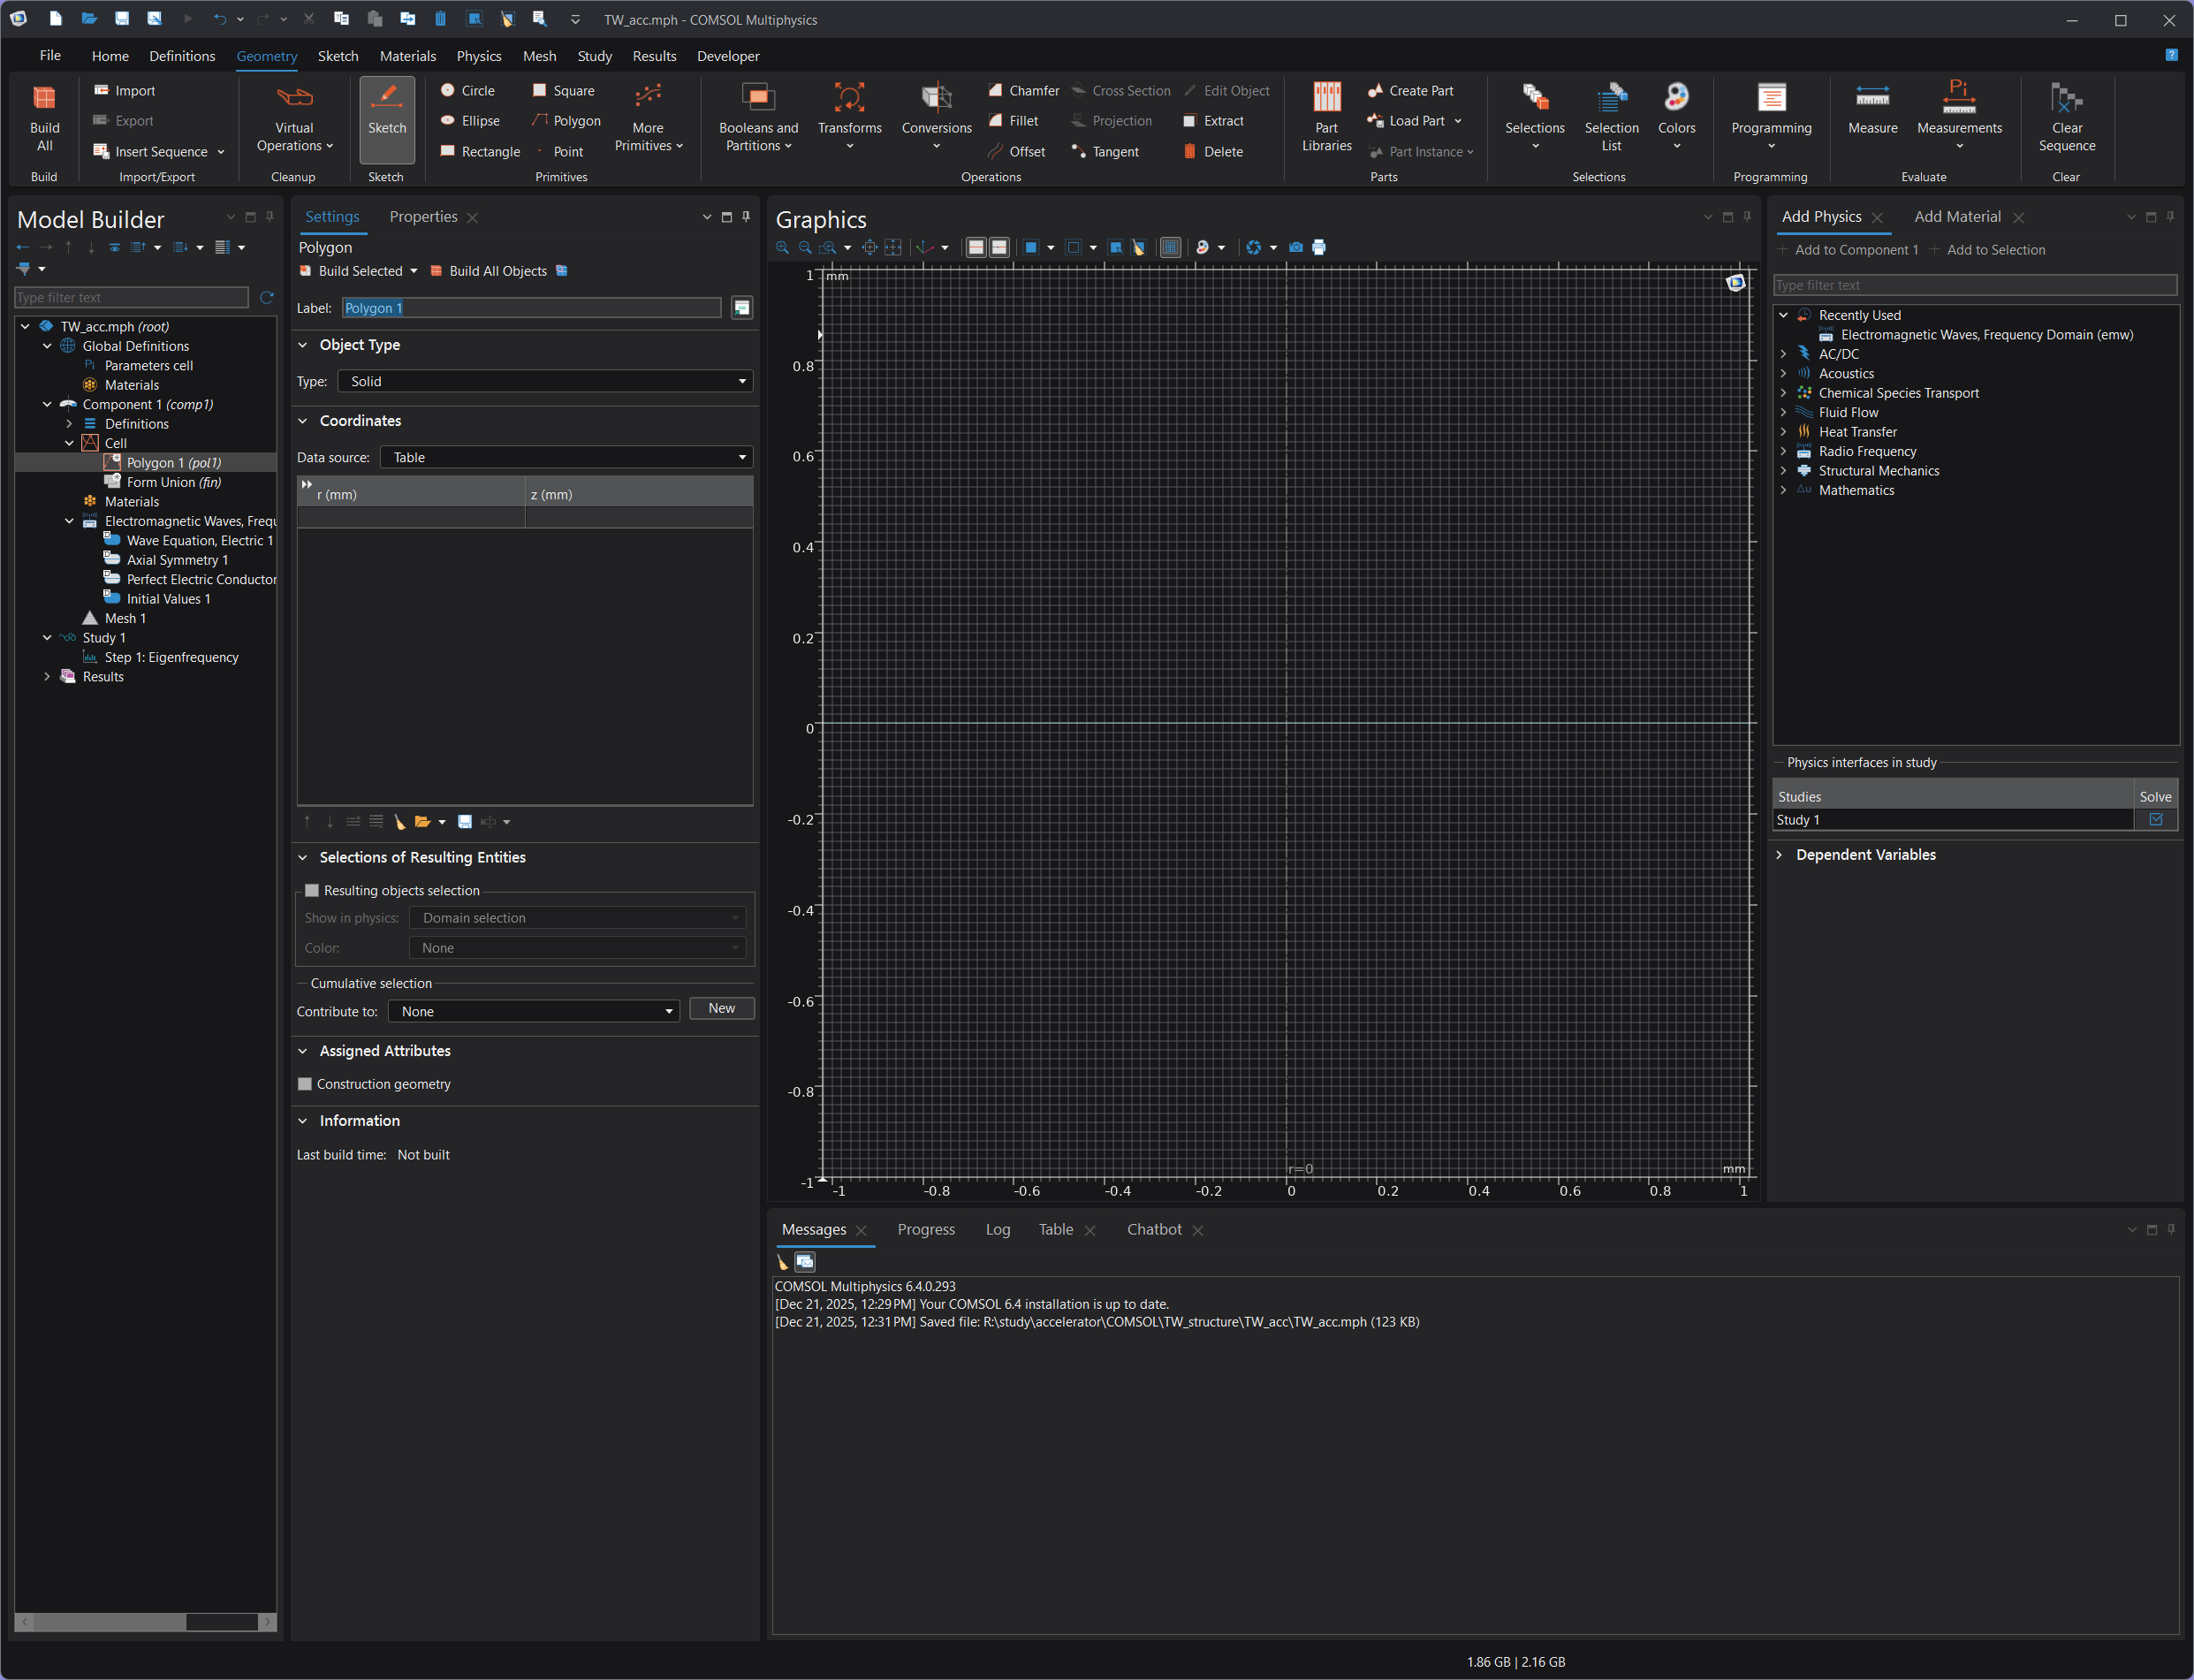2194x1680 pixels.
Task: Open the Data source Table dropdown
Action: tap(566, 457)
